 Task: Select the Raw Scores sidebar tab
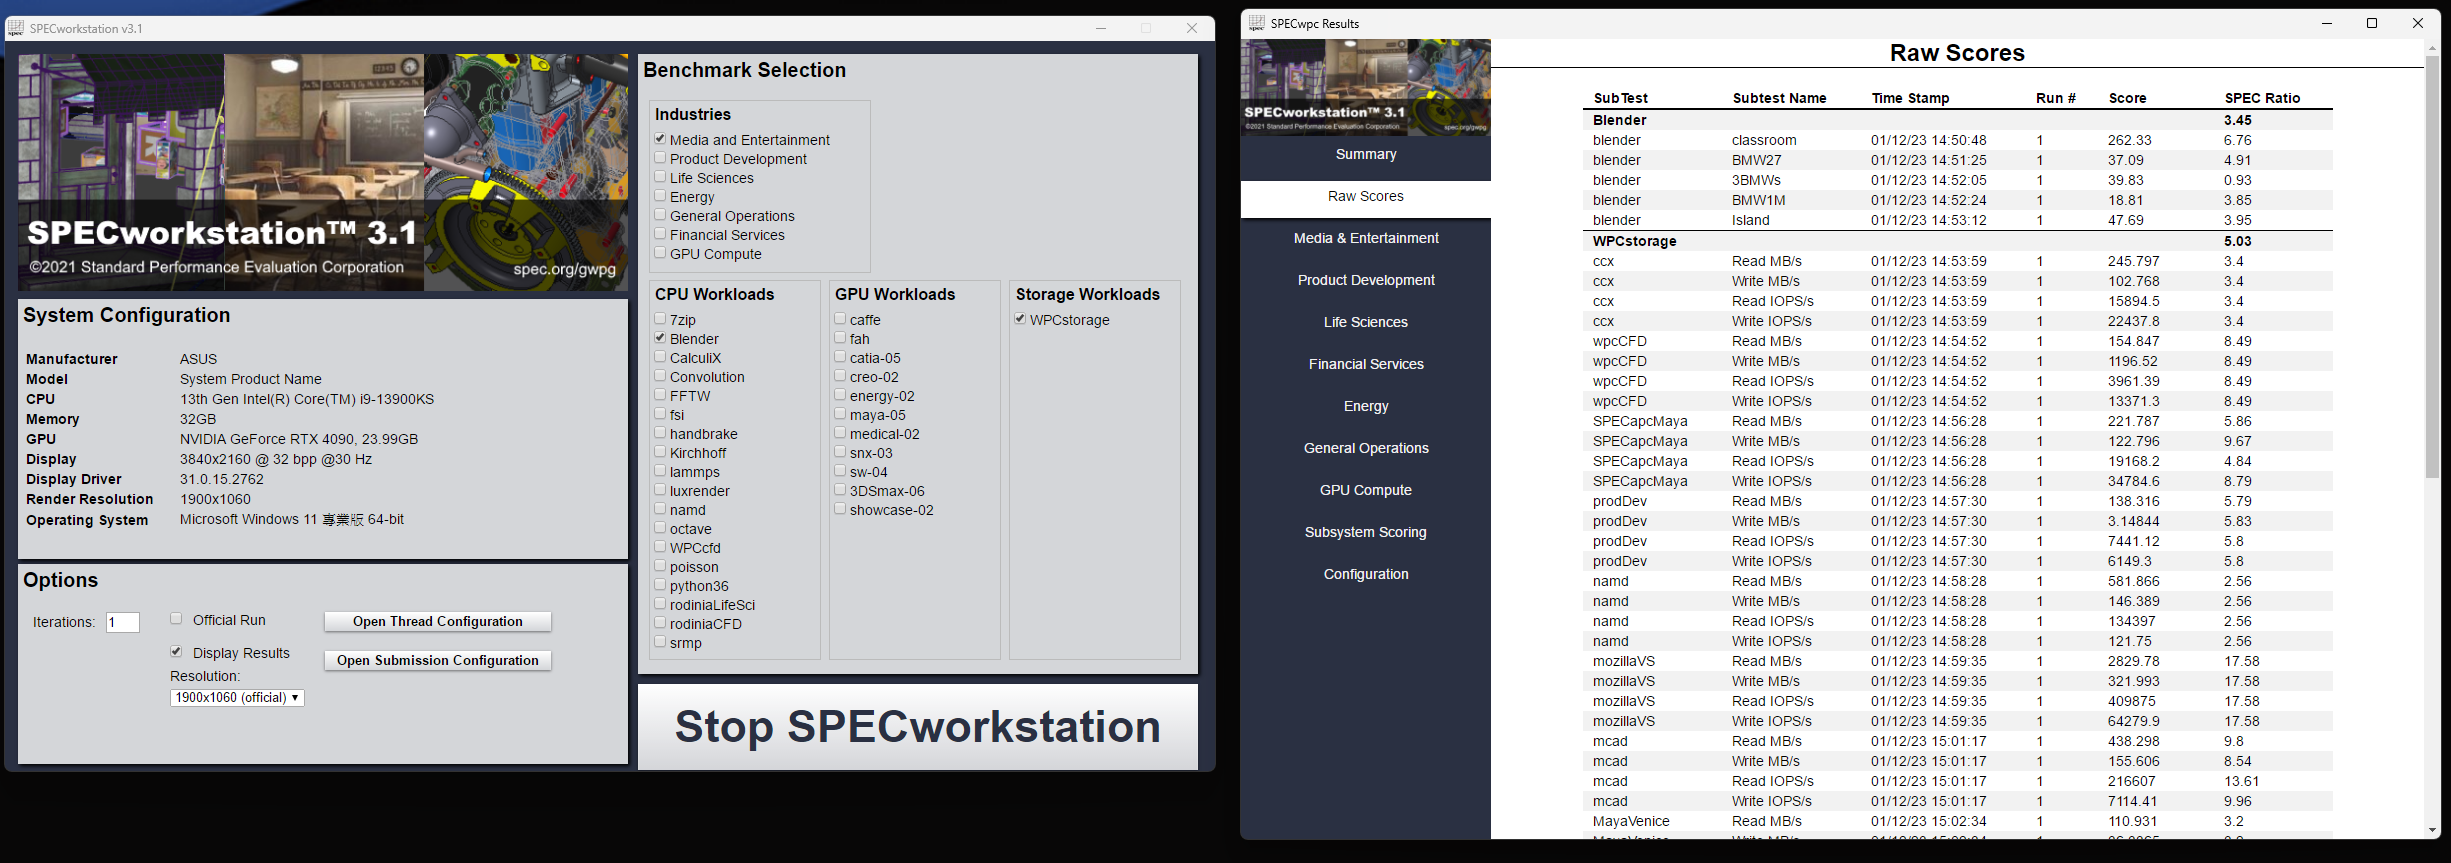[x=1366, y=197]
